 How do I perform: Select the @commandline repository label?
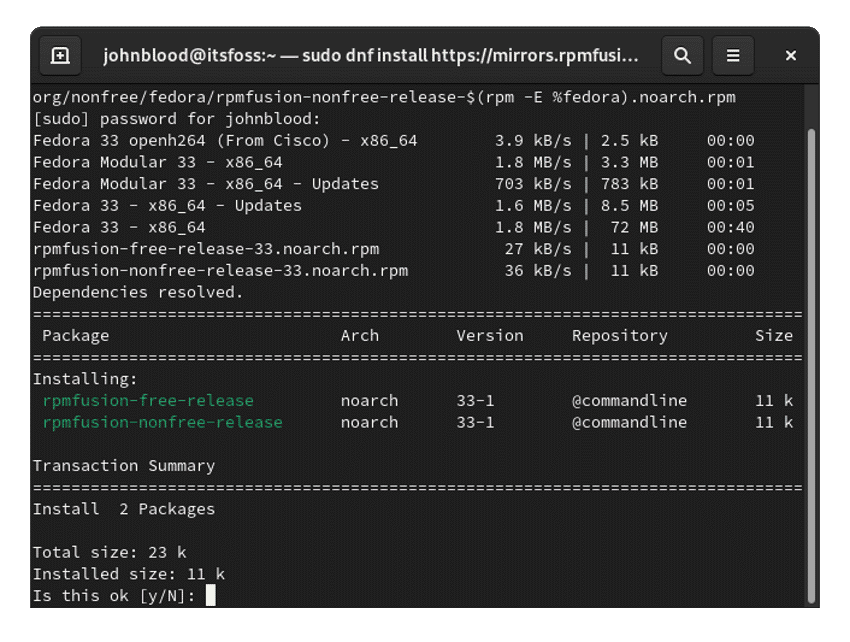pos(630,400)
